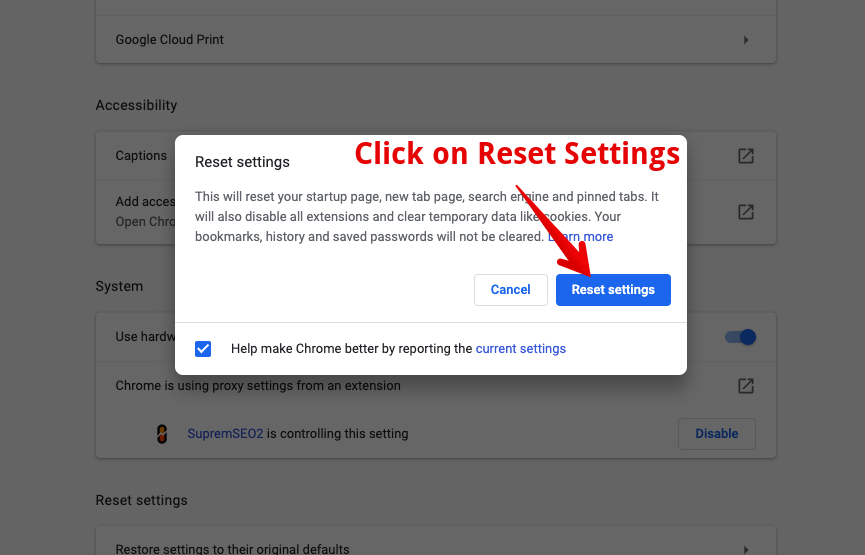Open the current settings link
Screen dimensions: 865x555
[x=521, y=349]
